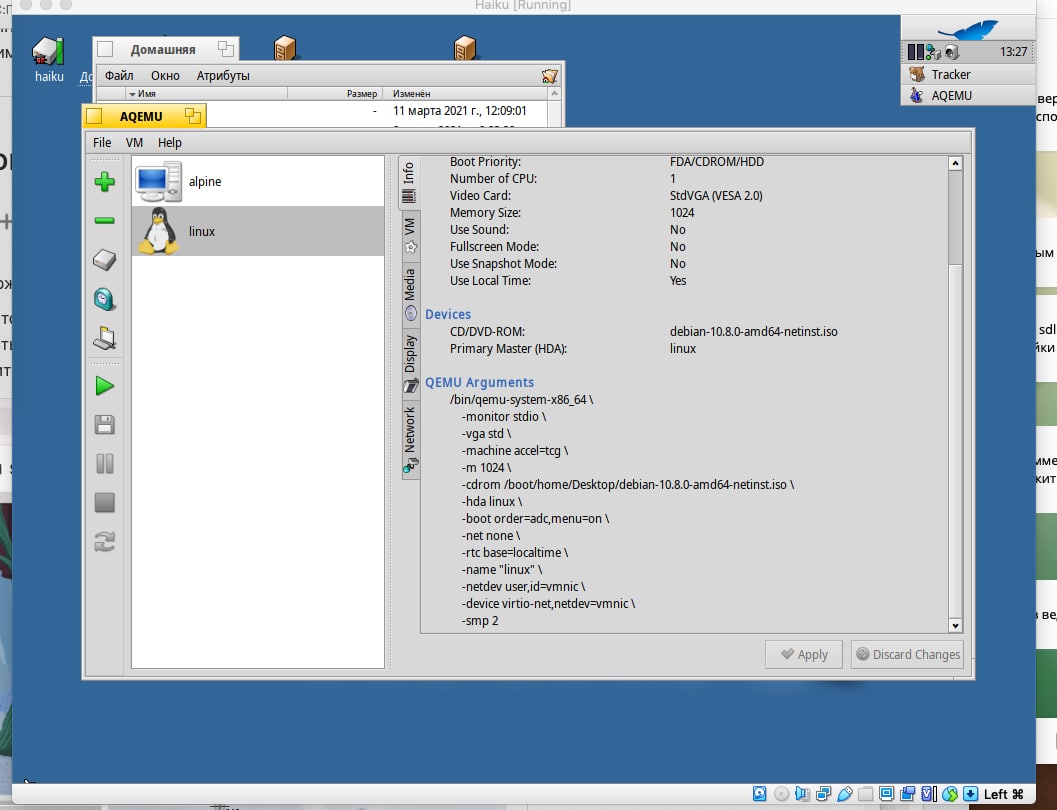Open Файл menu in Домашняя window
1057x810 pixels.
[119, 75]
